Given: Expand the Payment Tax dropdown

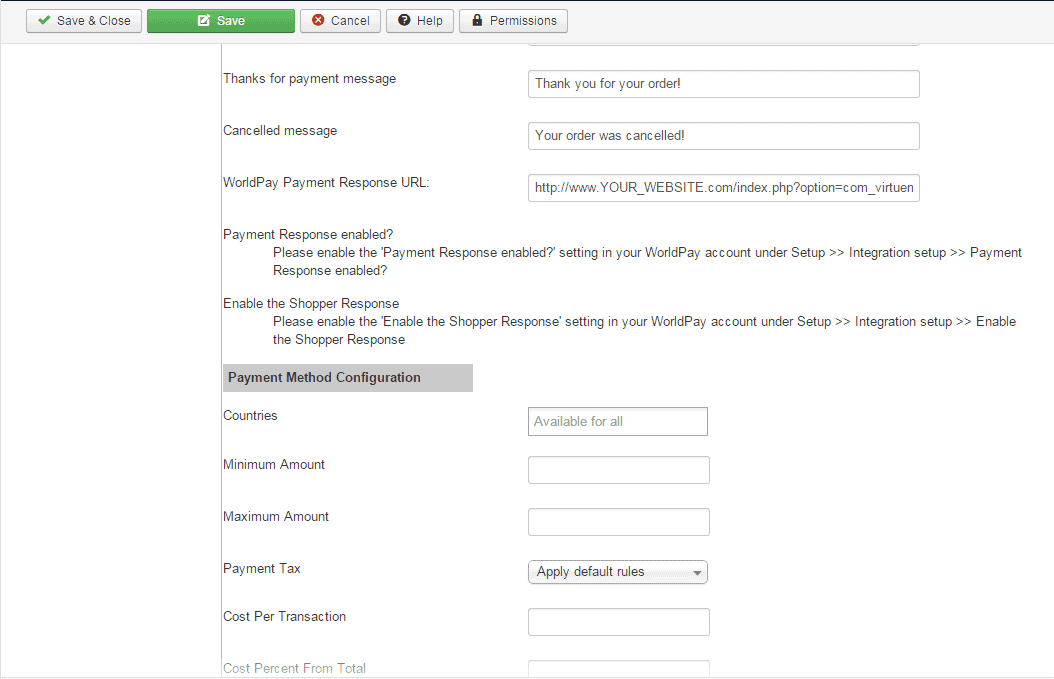Looking at the screenshot, I should pyautogui.click(x=618, y=572).
